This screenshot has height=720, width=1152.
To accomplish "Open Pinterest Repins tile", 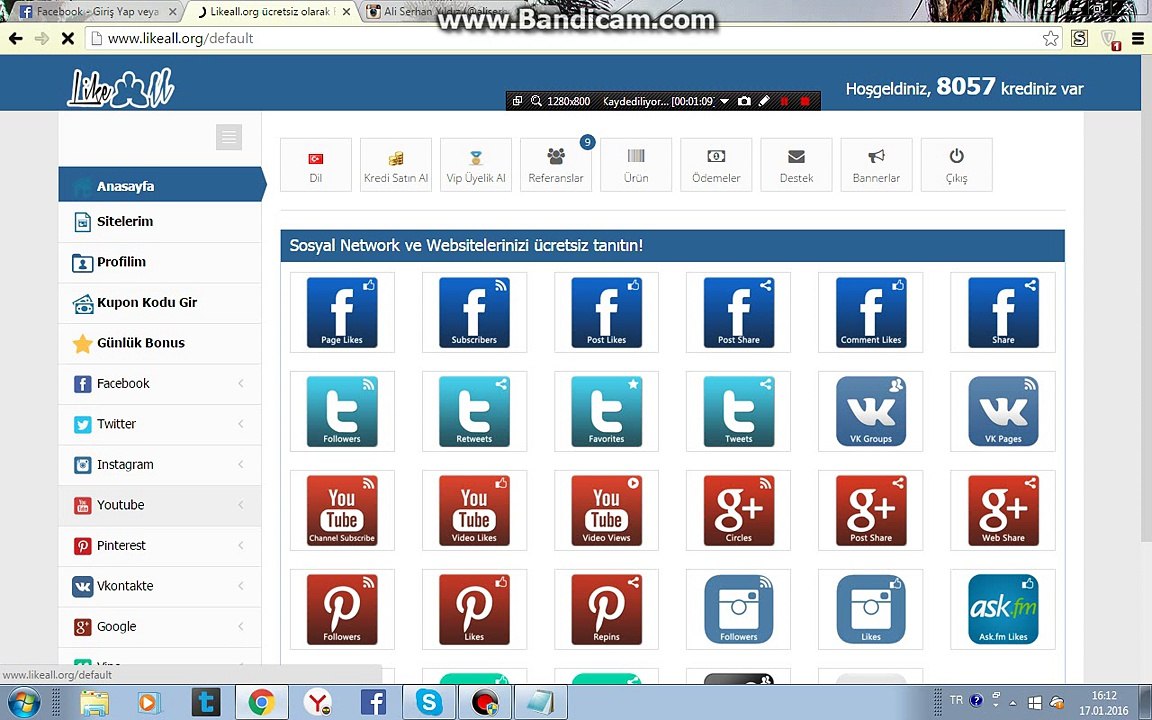I will coord(606,610).
